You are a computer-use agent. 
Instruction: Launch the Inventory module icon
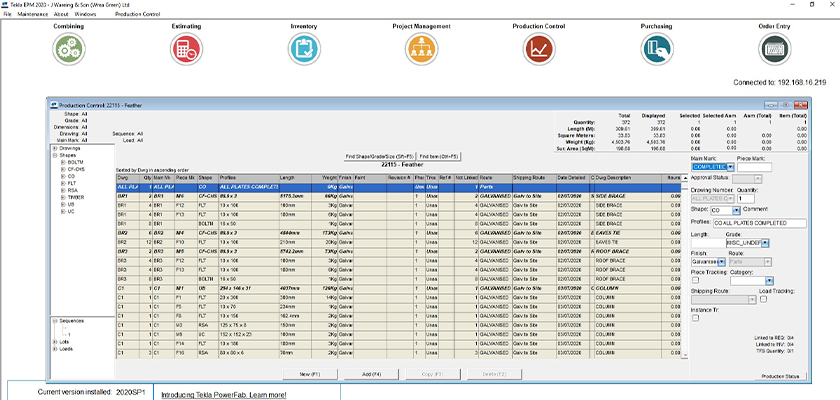point(303,48)
